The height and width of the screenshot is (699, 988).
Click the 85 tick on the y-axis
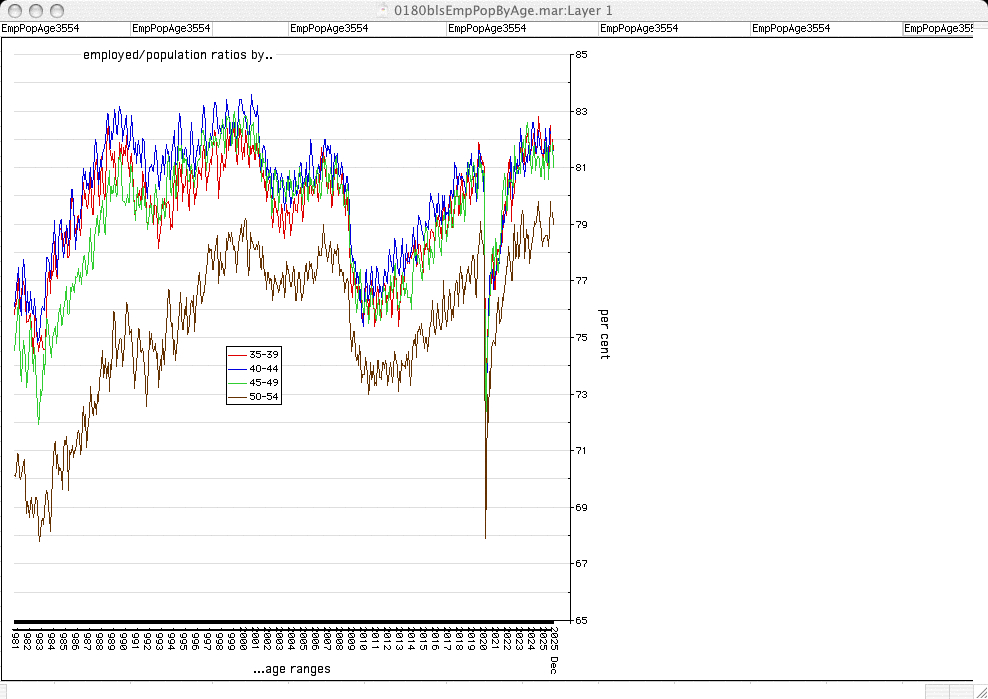coord(580,55)
